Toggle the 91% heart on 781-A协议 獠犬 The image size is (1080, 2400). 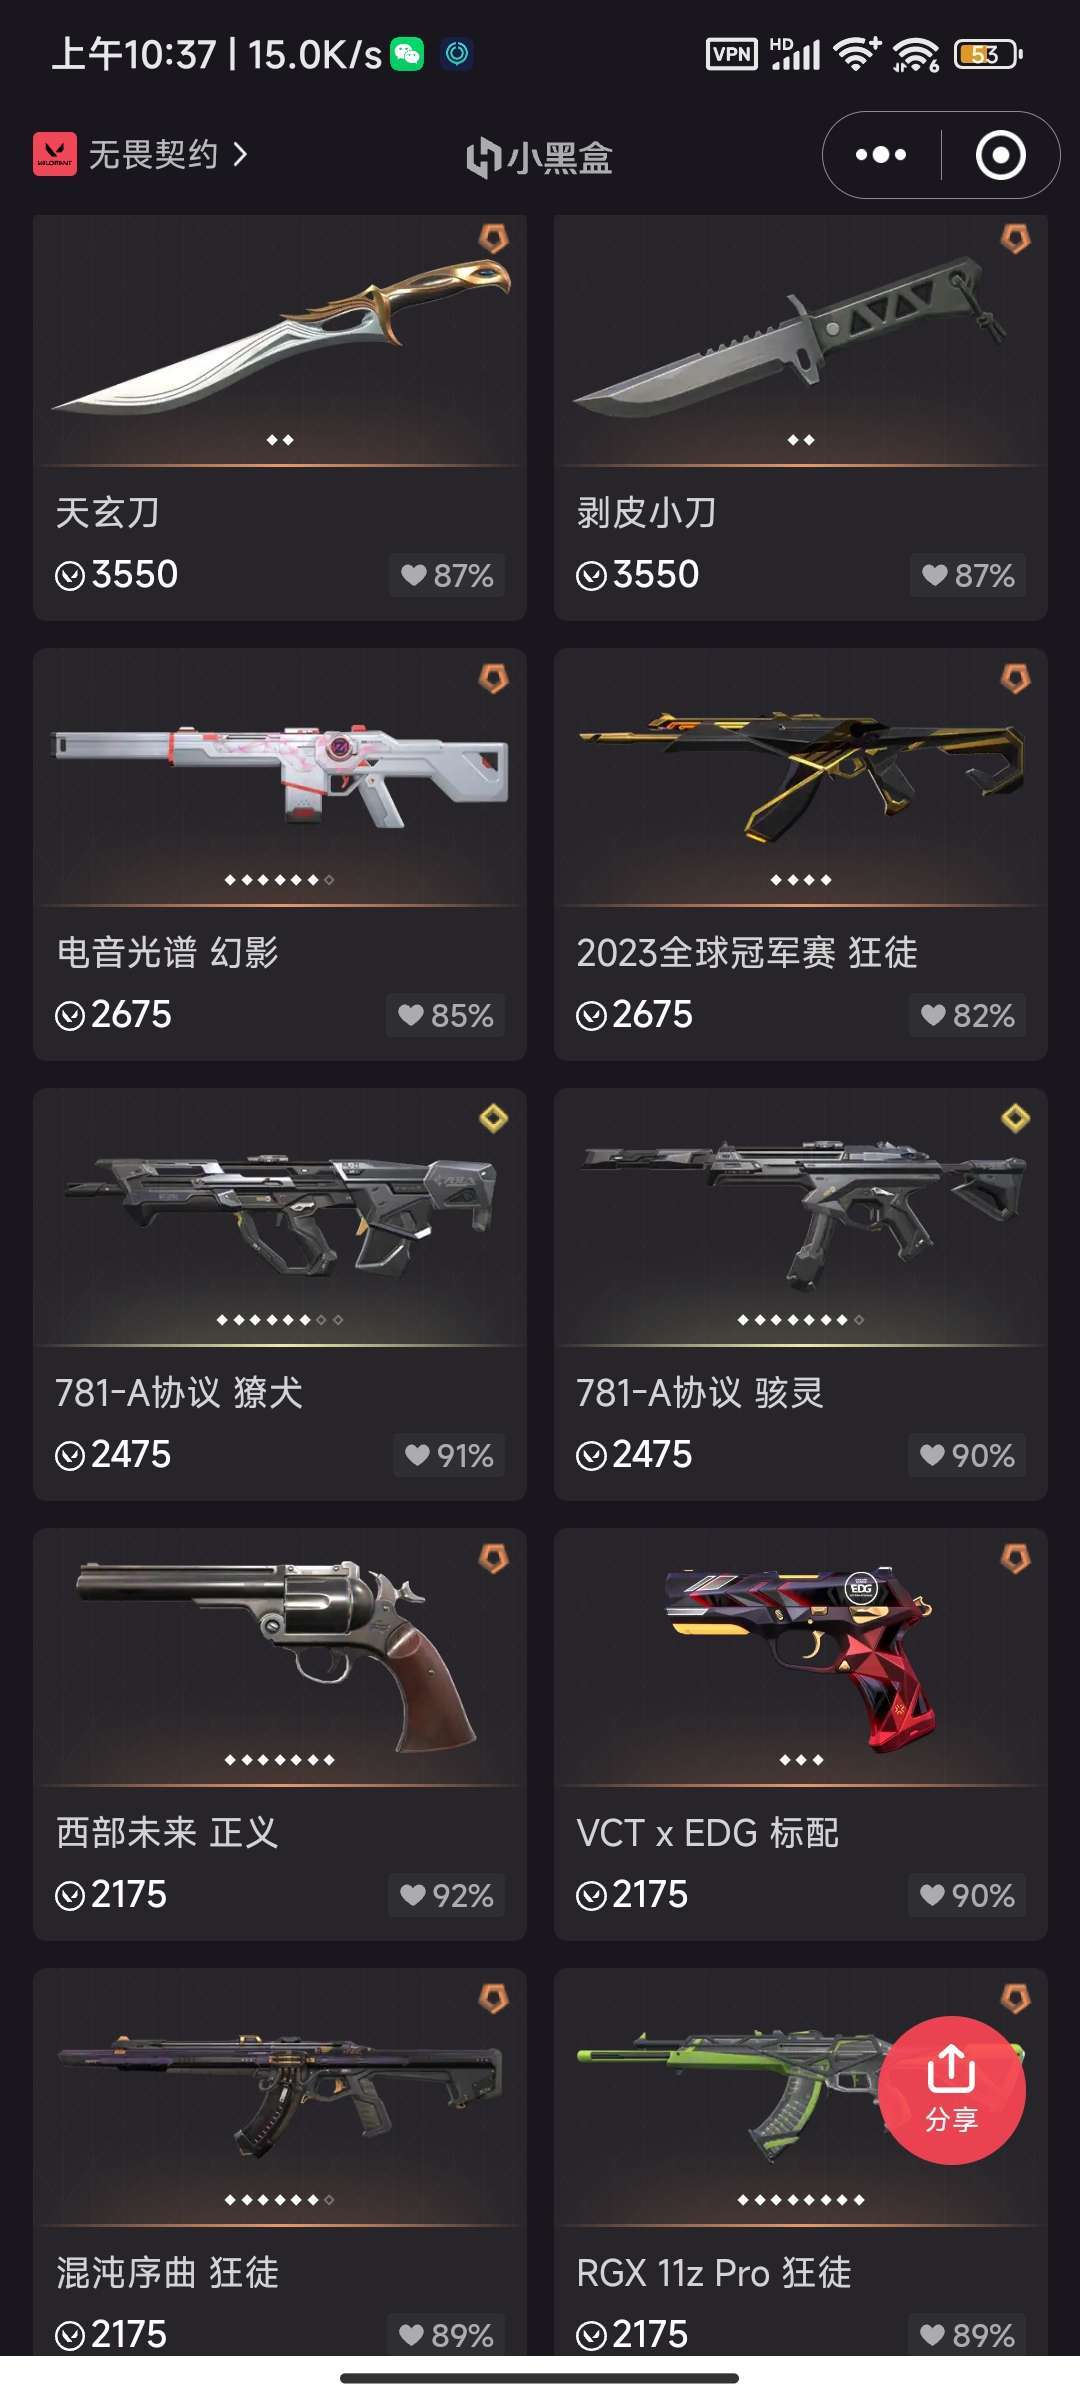pyautogui.click(x=449, y=1455)
